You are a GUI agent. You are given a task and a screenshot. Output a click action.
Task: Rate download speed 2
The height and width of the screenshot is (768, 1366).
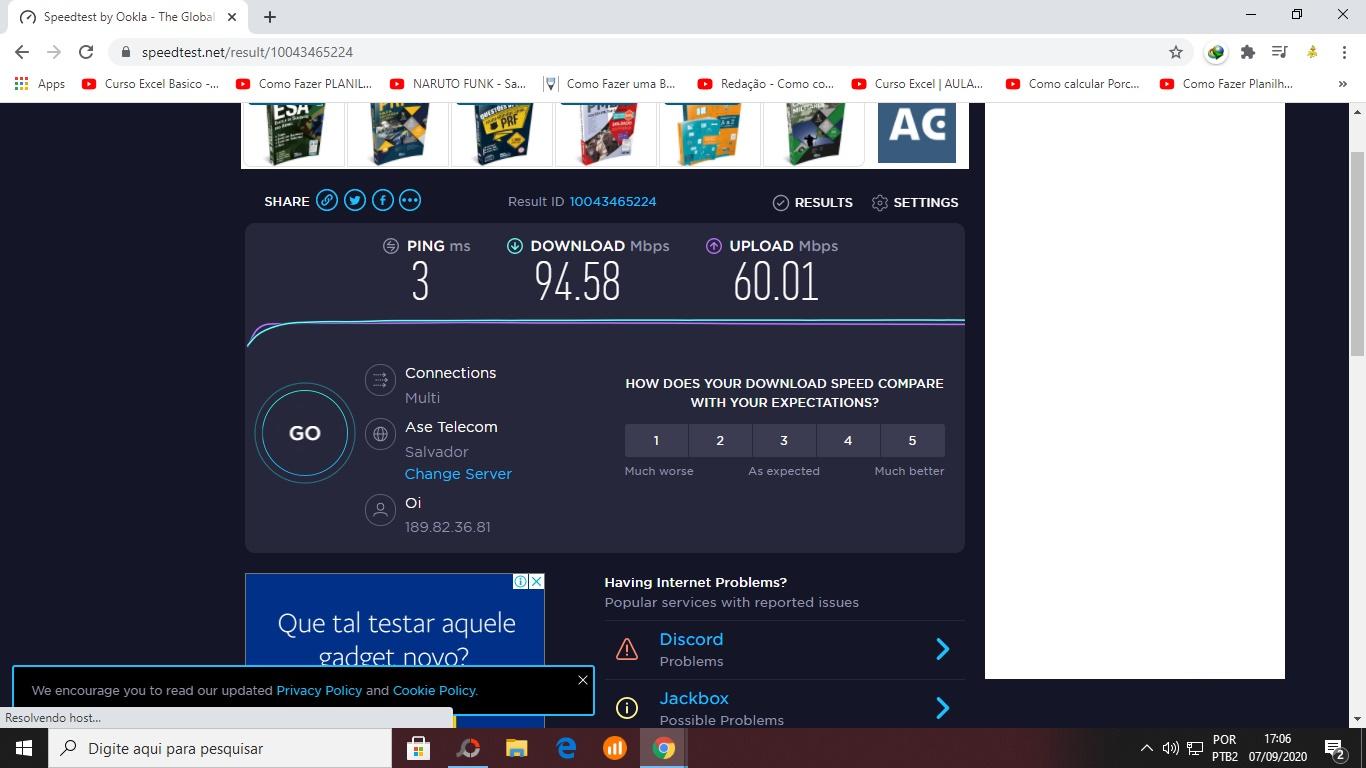[720, 440]
